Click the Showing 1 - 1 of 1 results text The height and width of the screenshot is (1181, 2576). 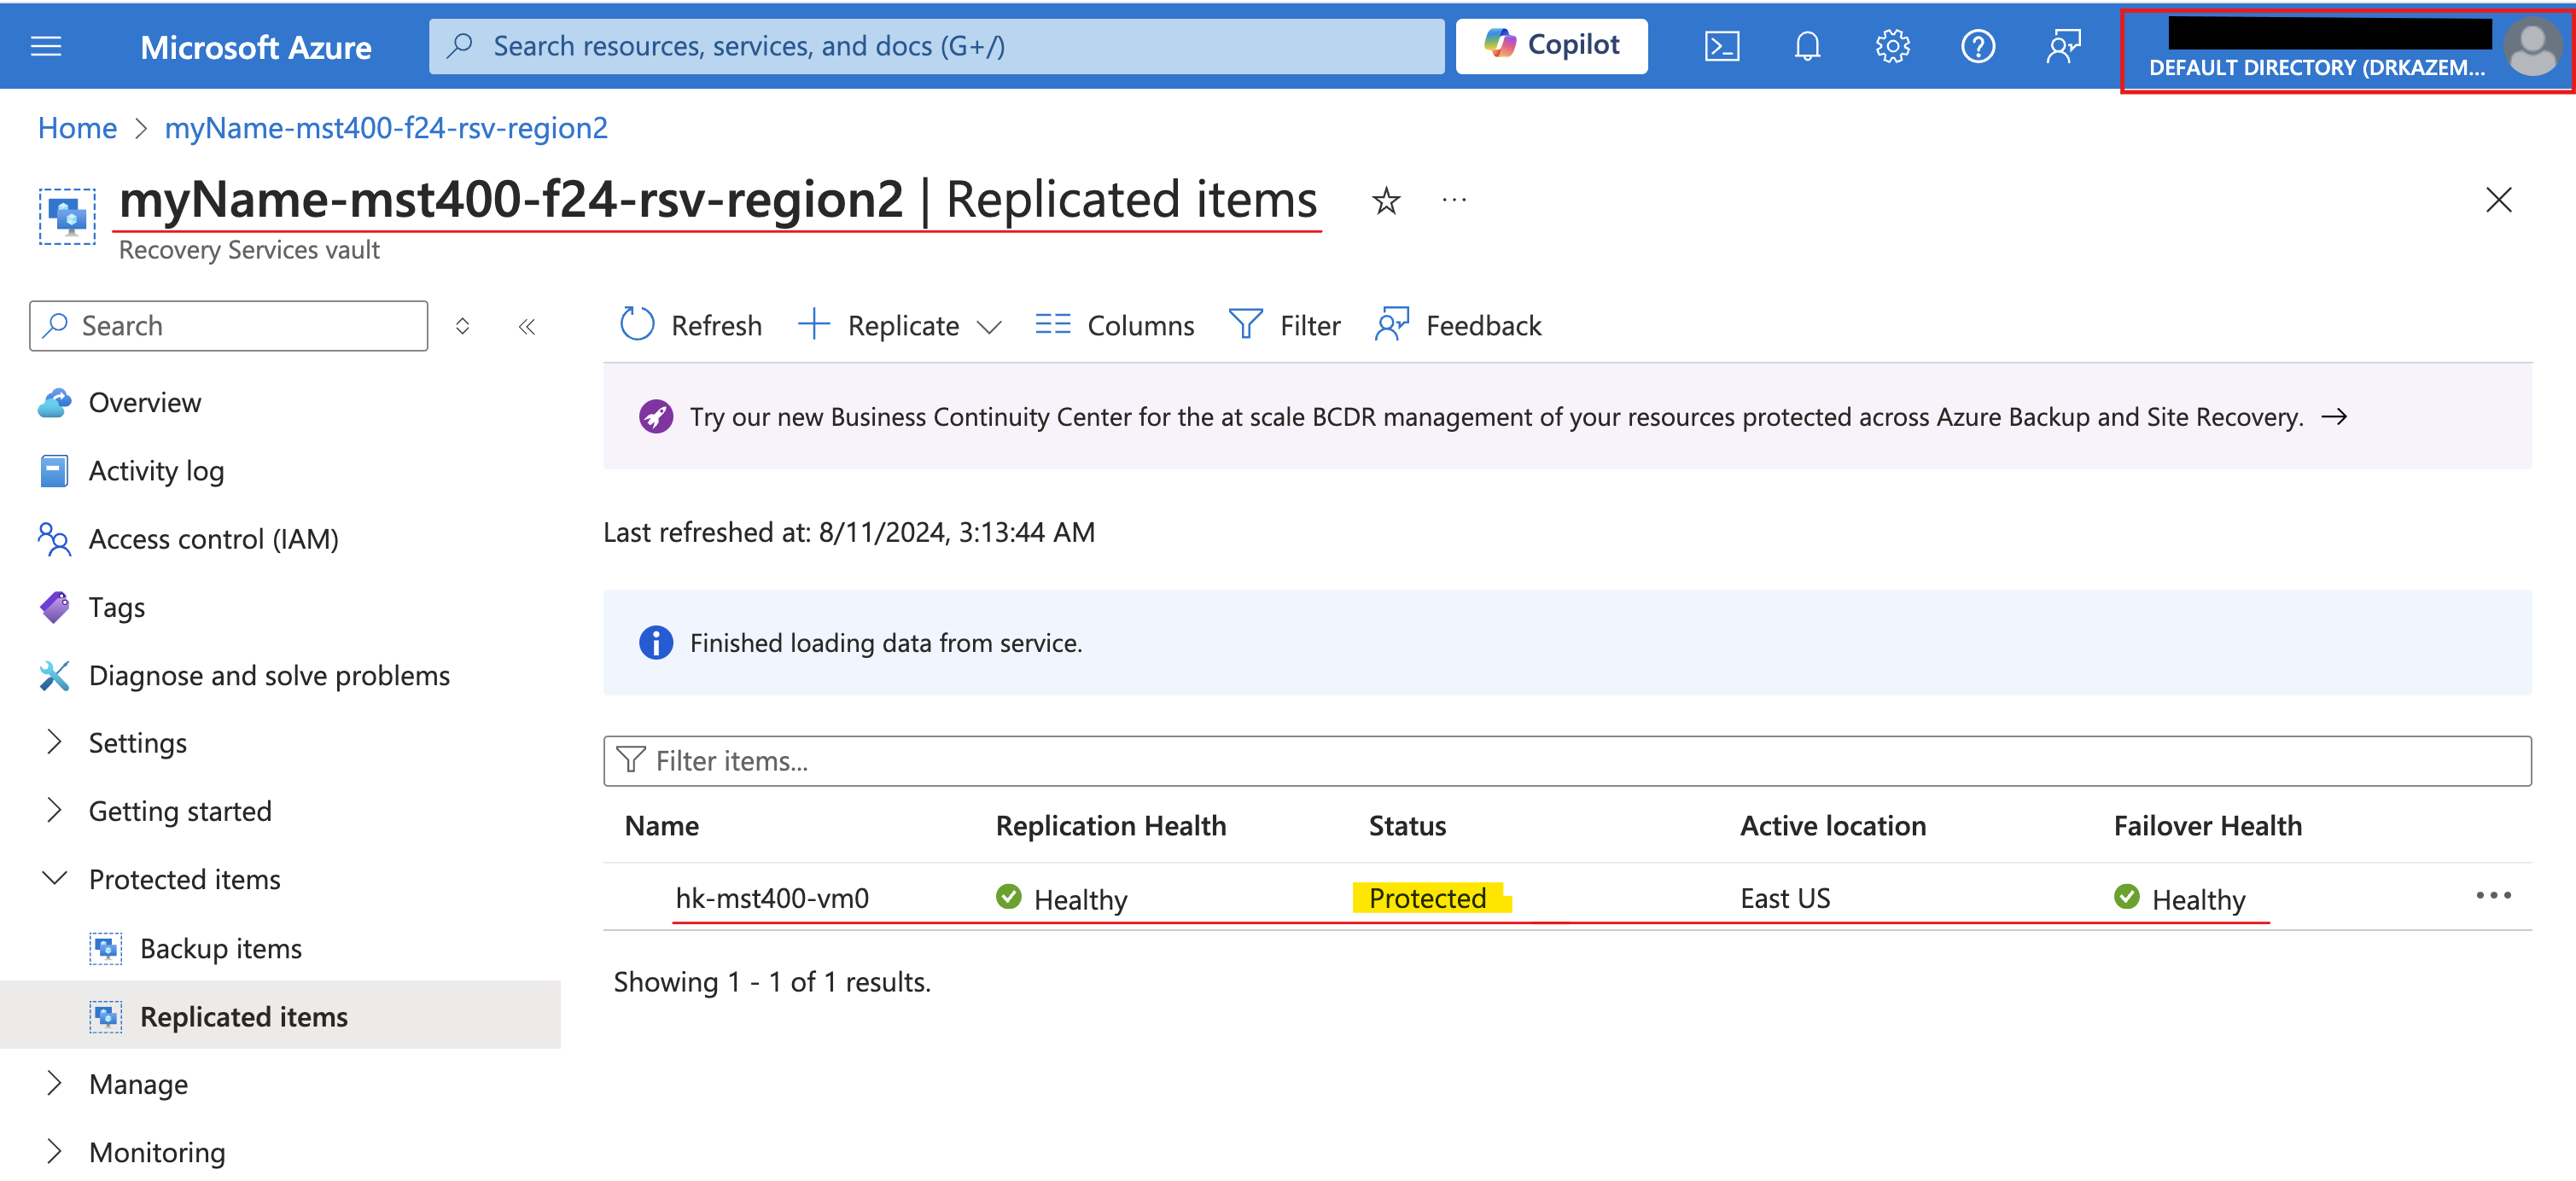tap(772, 982)
